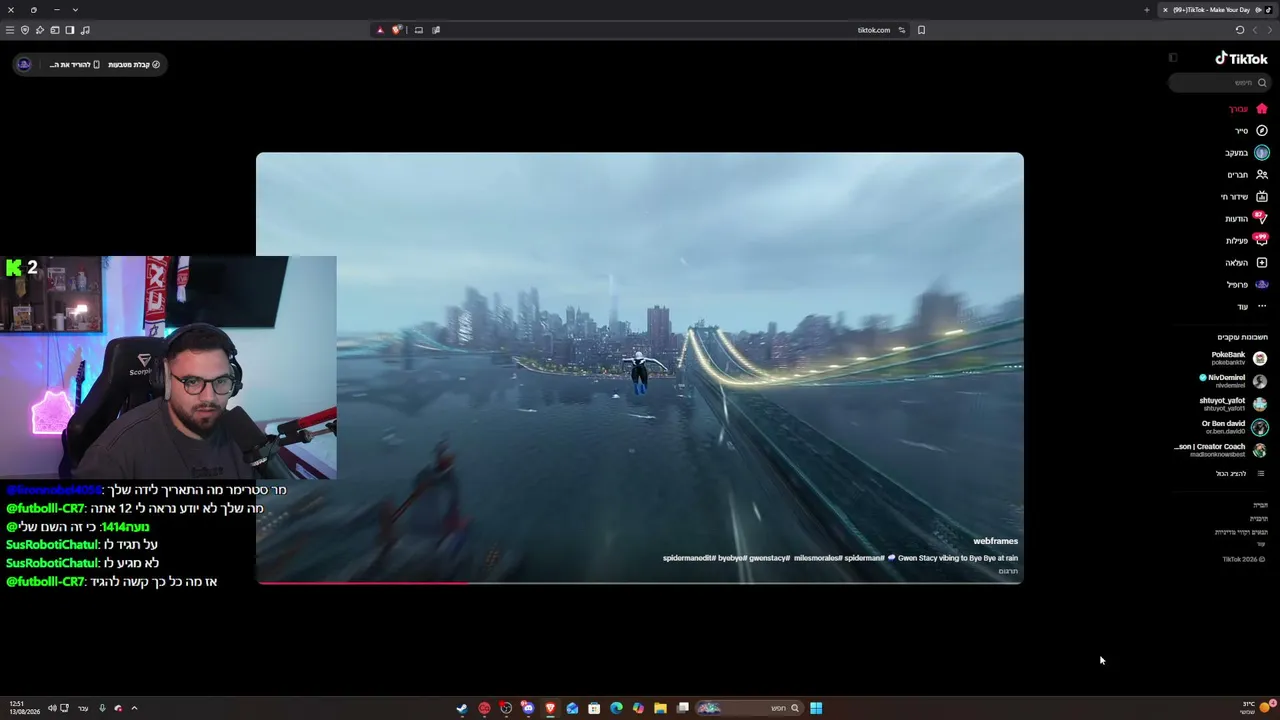Open the profile avatar in the top bar

pos(24,65)
